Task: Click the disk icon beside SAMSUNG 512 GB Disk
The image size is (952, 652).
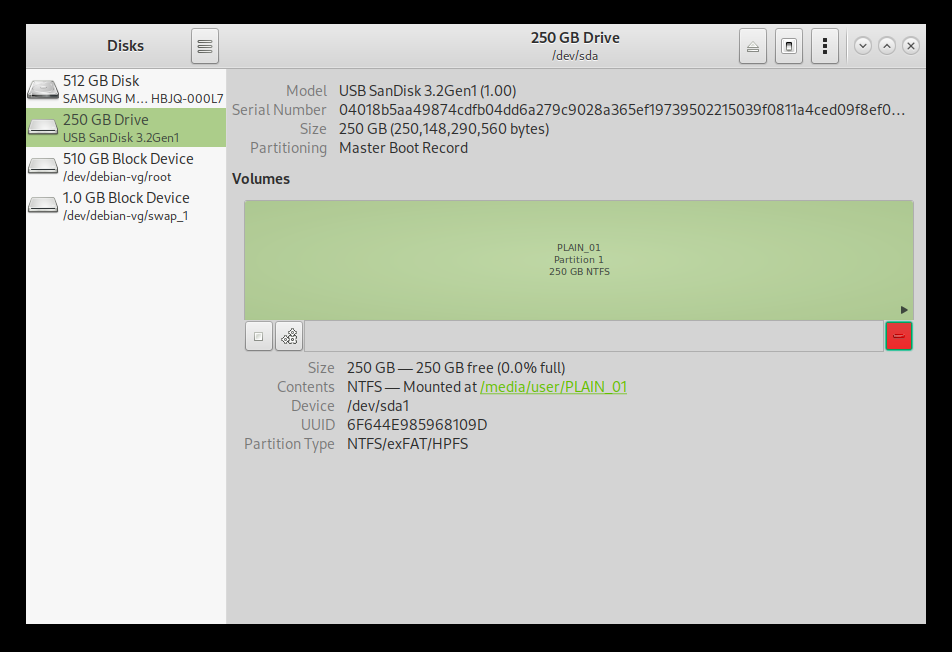Action: click(x=43, y=88)
